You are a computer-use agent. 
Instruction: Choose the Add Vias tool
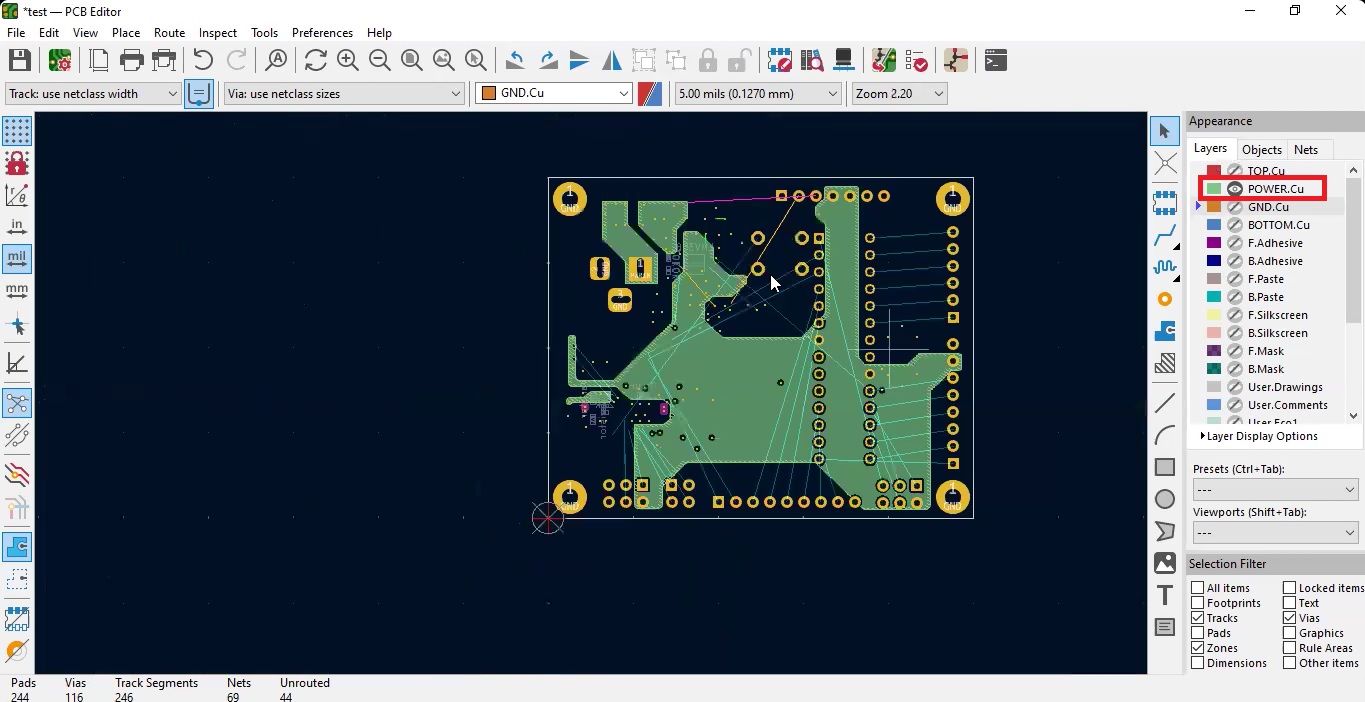1165,299
